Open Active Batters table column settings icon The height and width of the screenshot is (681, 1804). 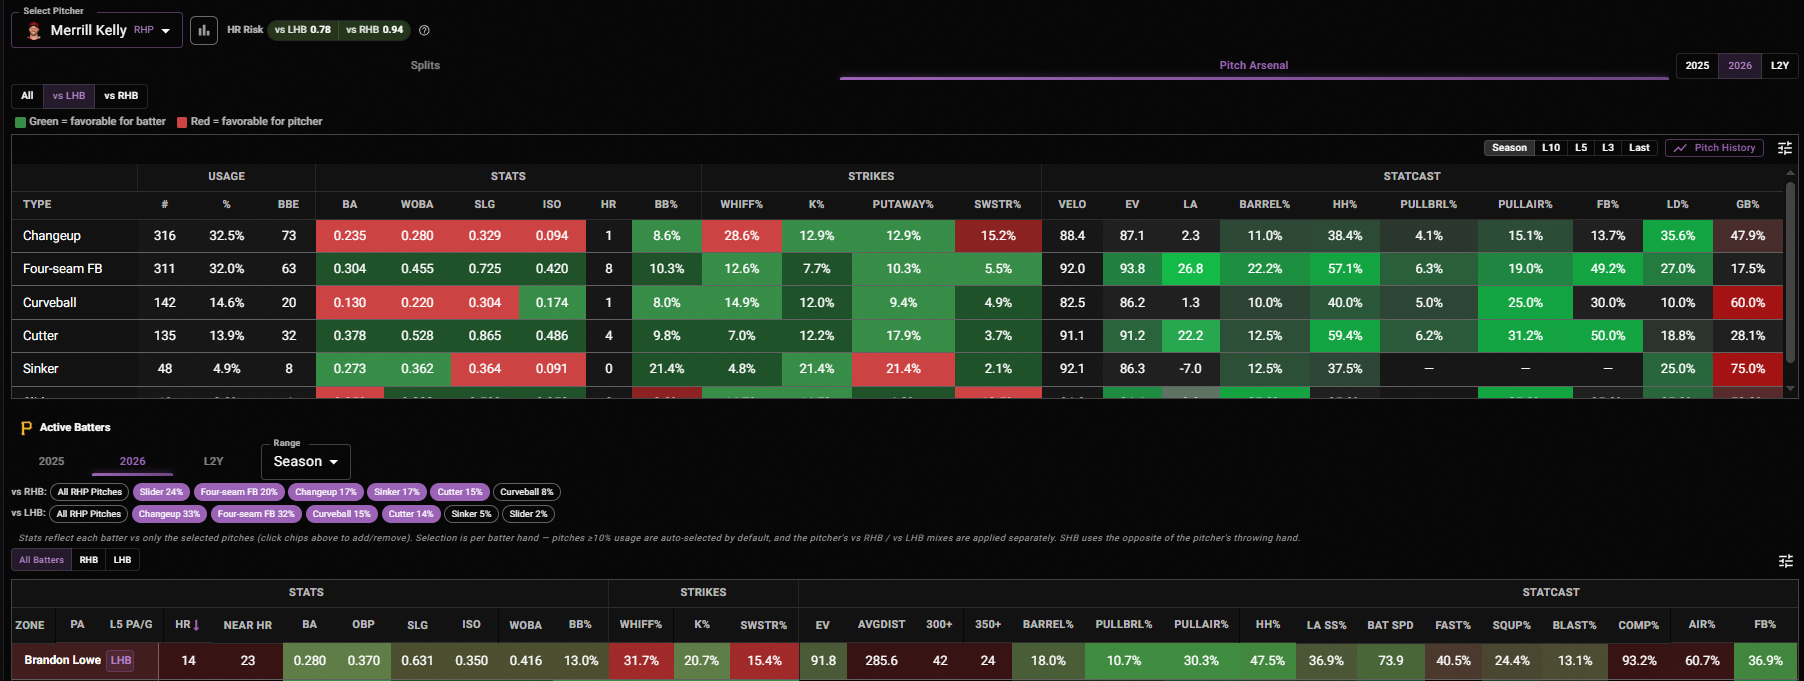[1786, 561]
